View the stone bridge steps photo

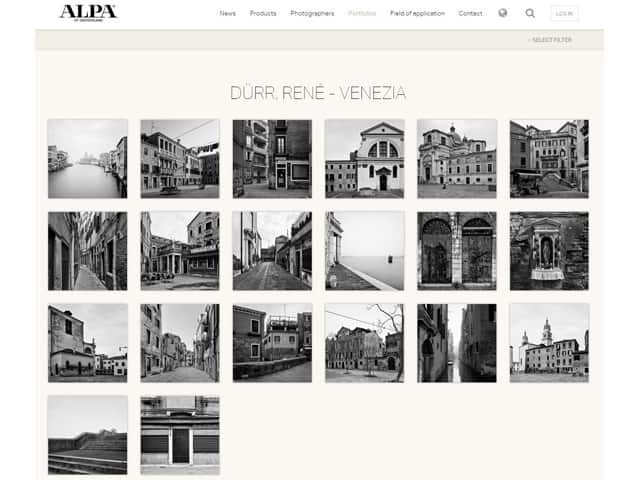[x=87, y=435]
